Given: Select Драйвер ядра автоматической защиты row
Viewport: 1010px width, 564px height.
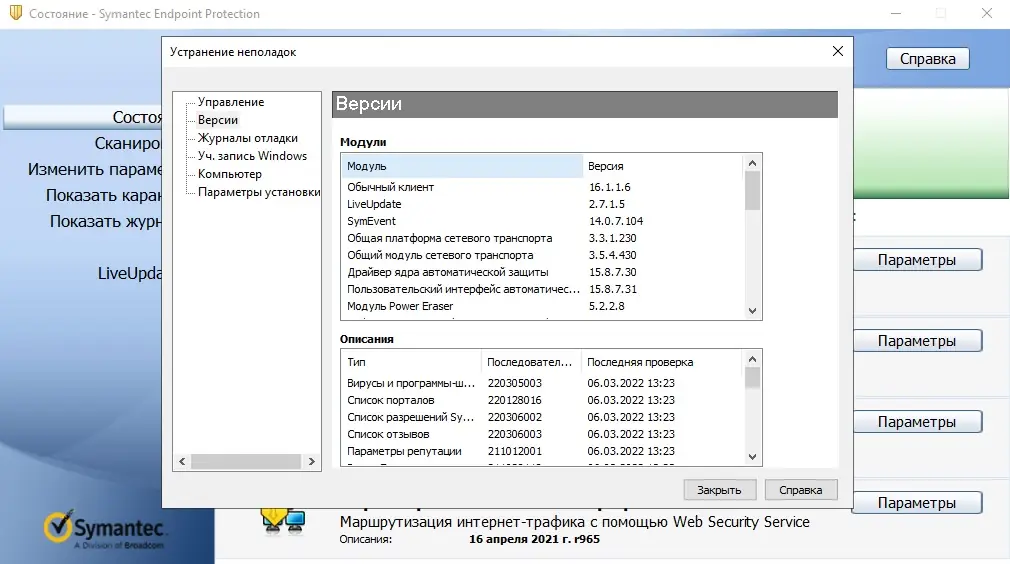Looking at the screenshot, I should pyautogui.click(x=542, y=272).
